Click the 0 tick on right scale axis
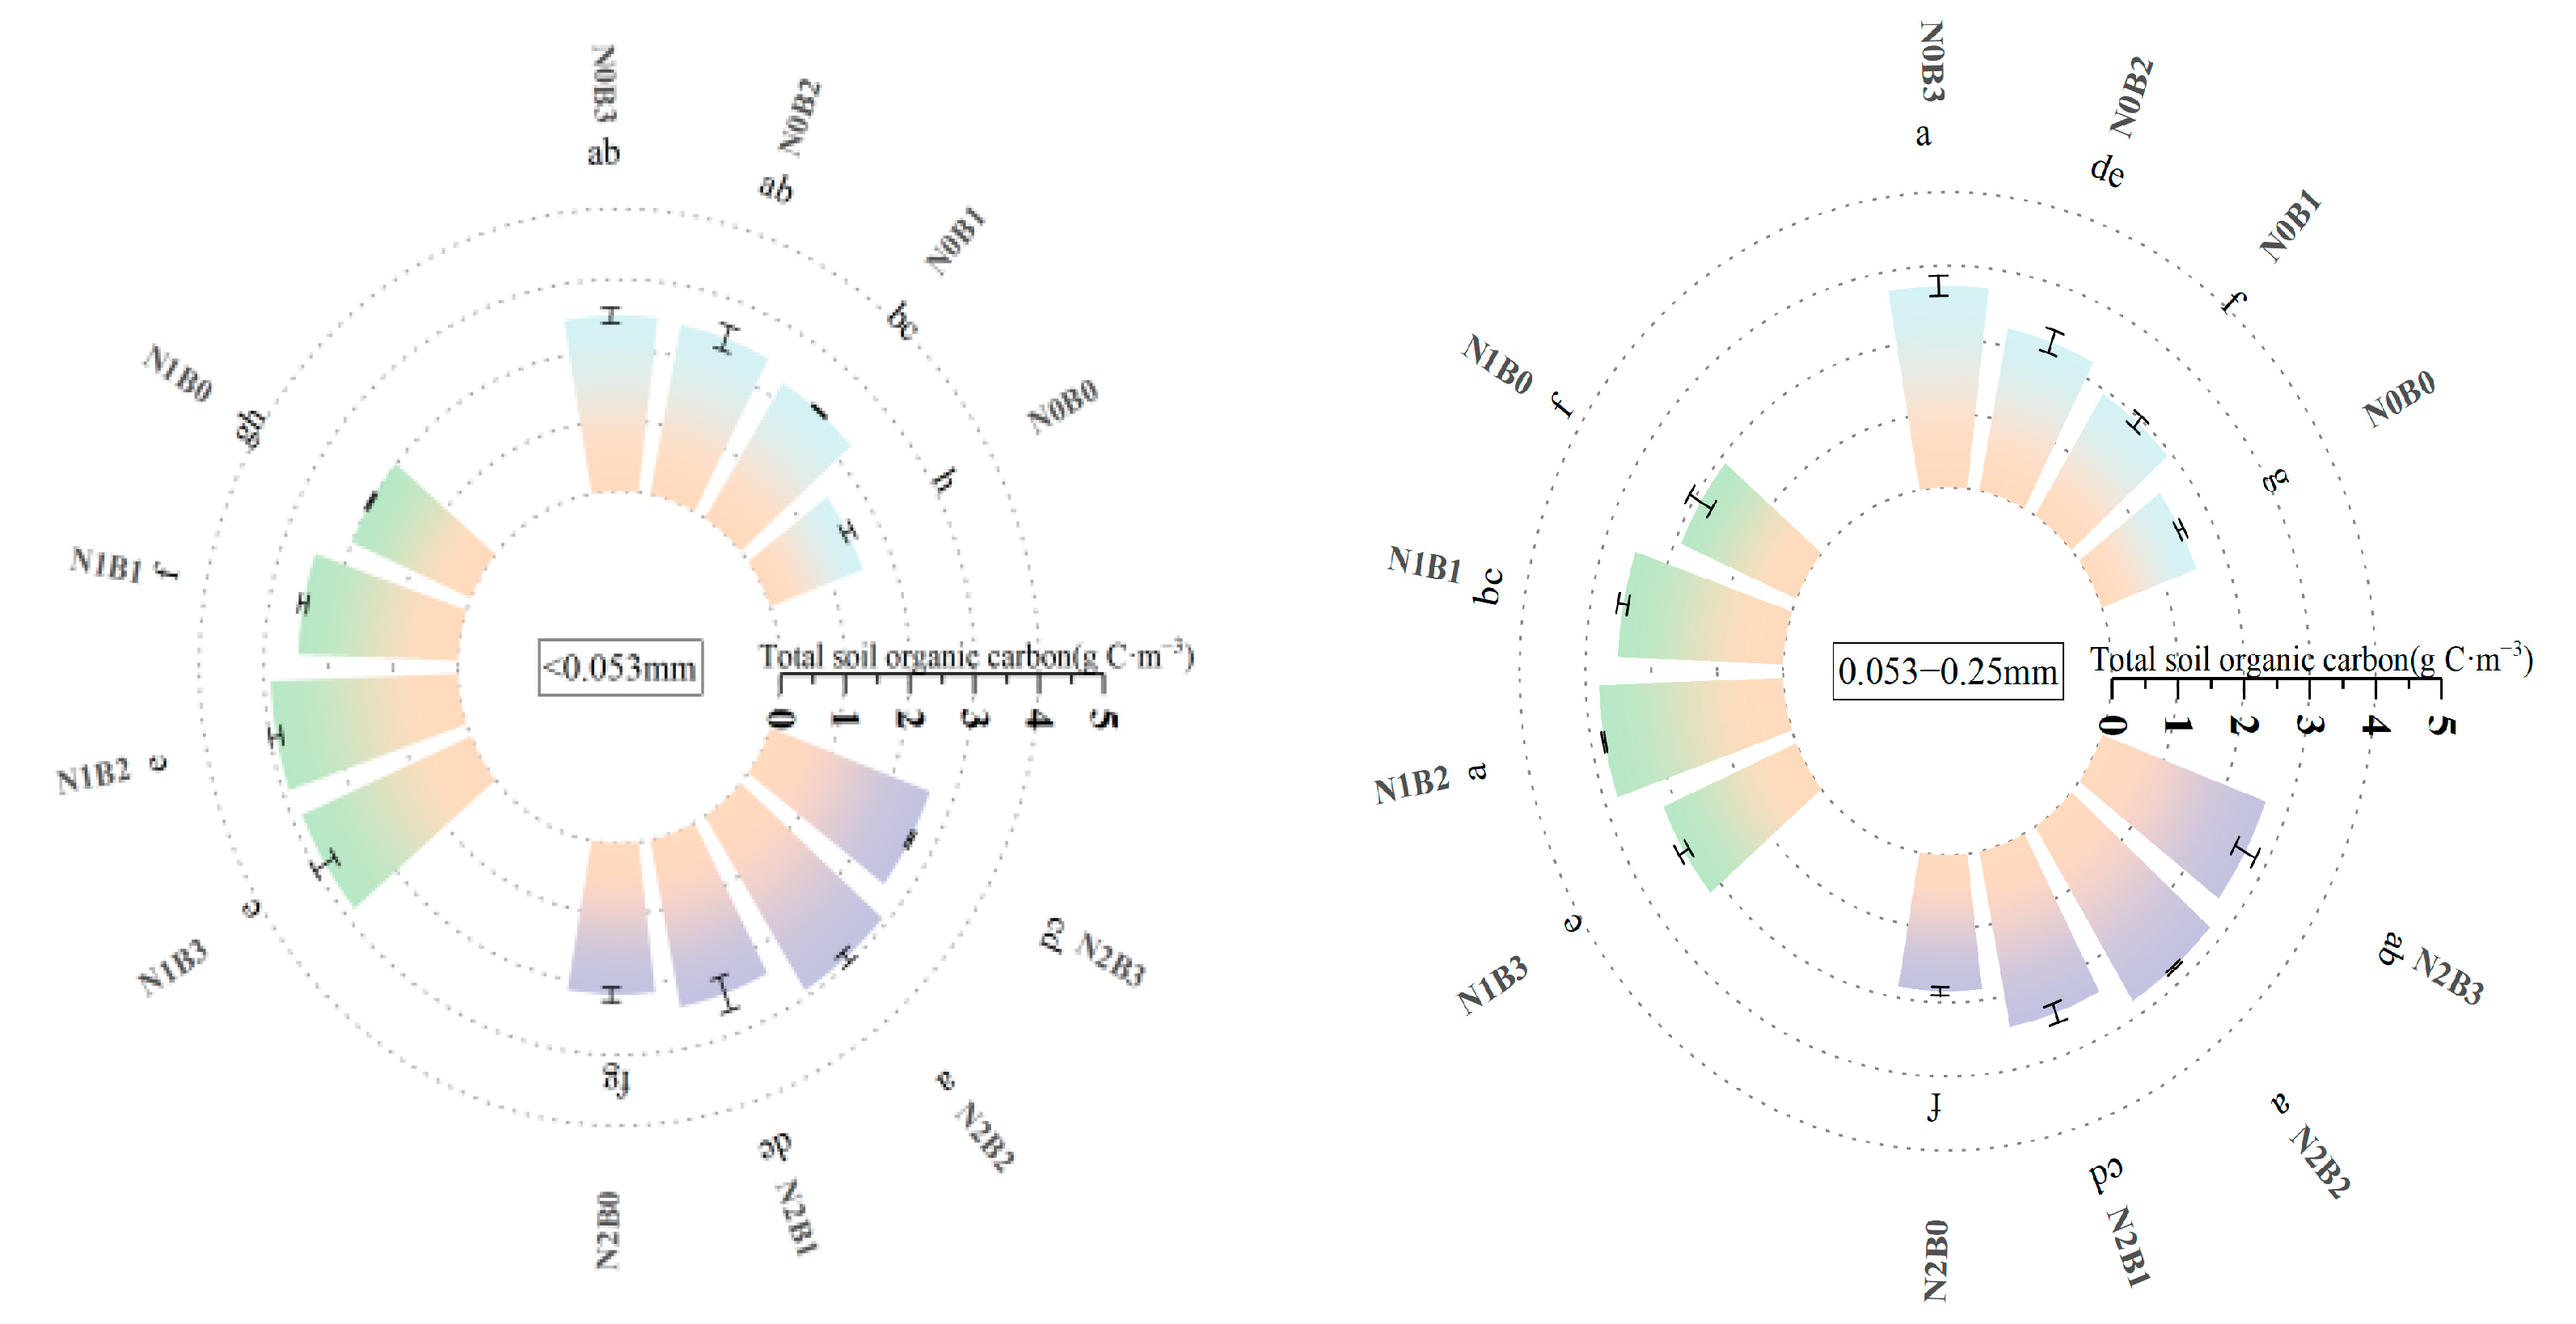Screen dimensions: 2576x1324 click(x=2111, y=724)
